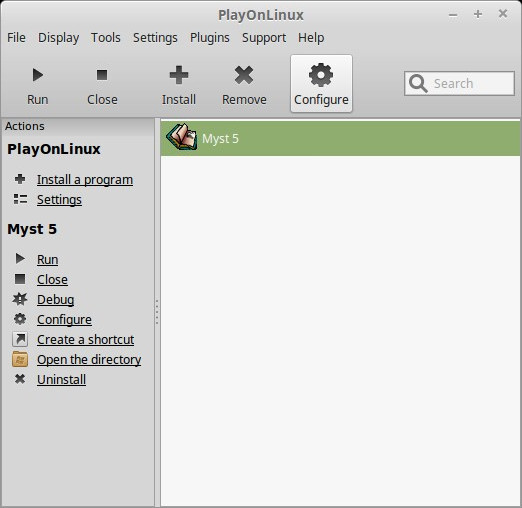522x508 pixels.
Task: Click the Close link under Myst 5
Action: (x=52, y=280)
